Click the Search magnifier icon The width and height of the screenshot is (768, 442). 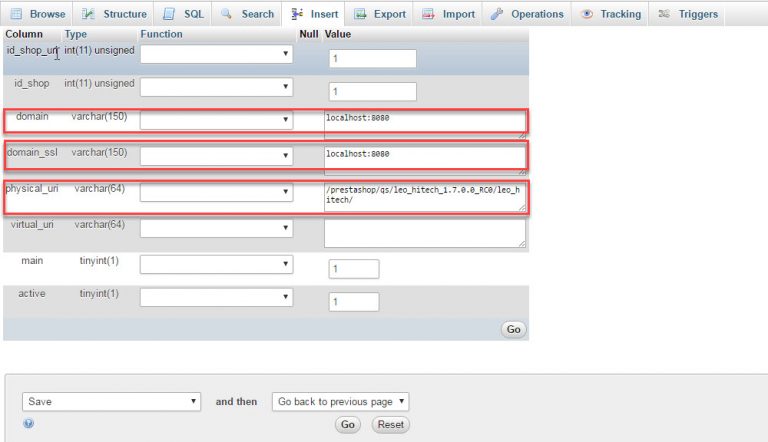(227, 14)
